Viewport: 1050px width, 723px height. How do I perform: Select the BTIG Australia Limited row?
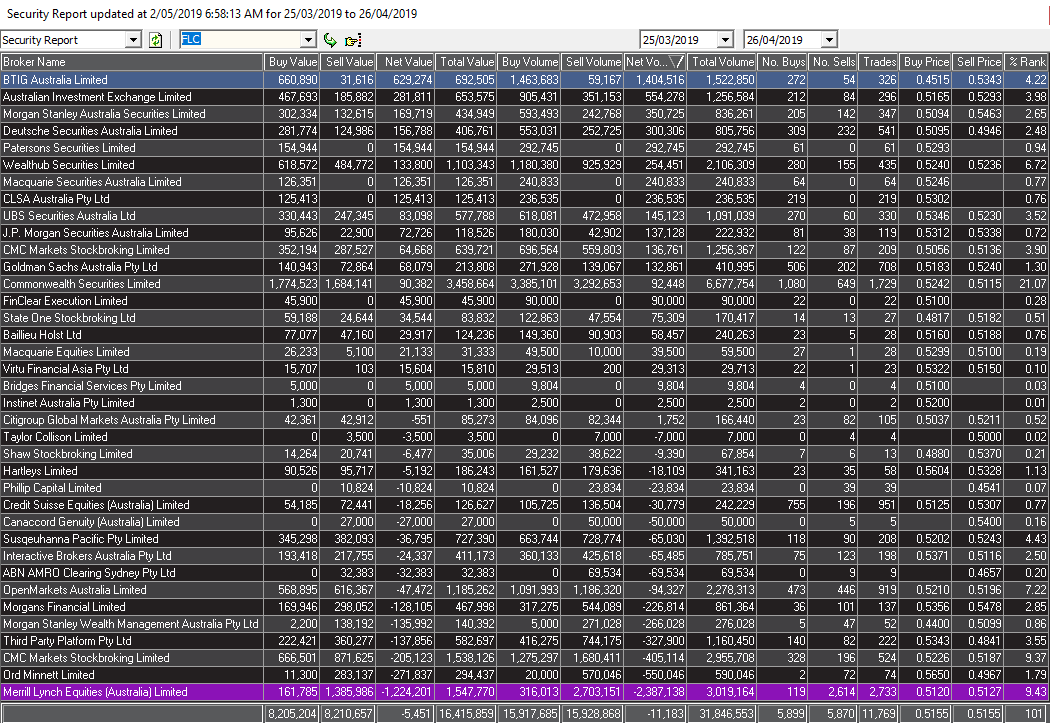524,80
